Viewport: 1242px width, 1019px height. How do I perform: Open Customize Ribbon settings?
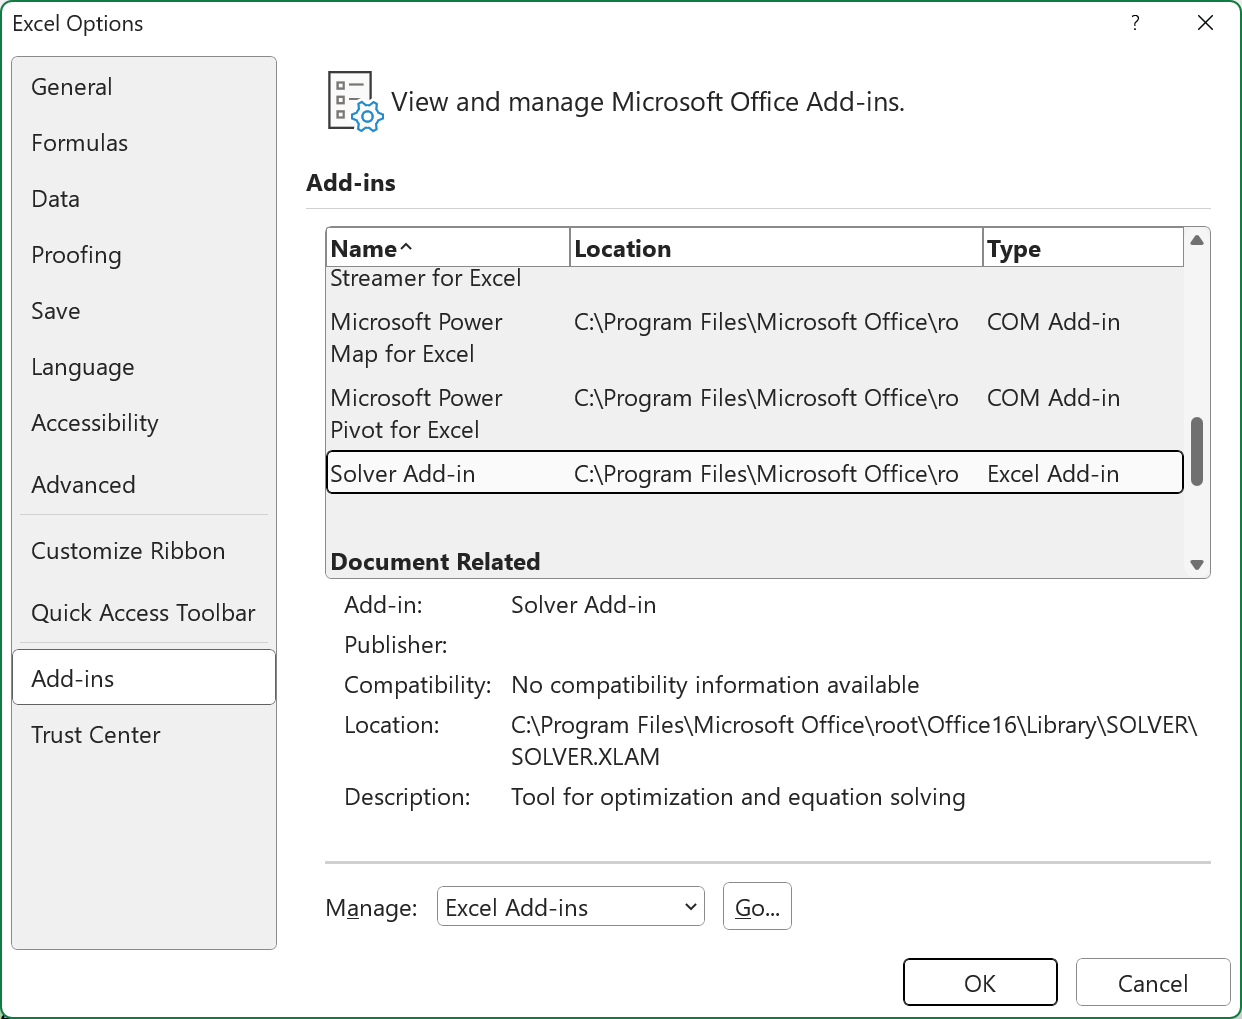(143, 551)
